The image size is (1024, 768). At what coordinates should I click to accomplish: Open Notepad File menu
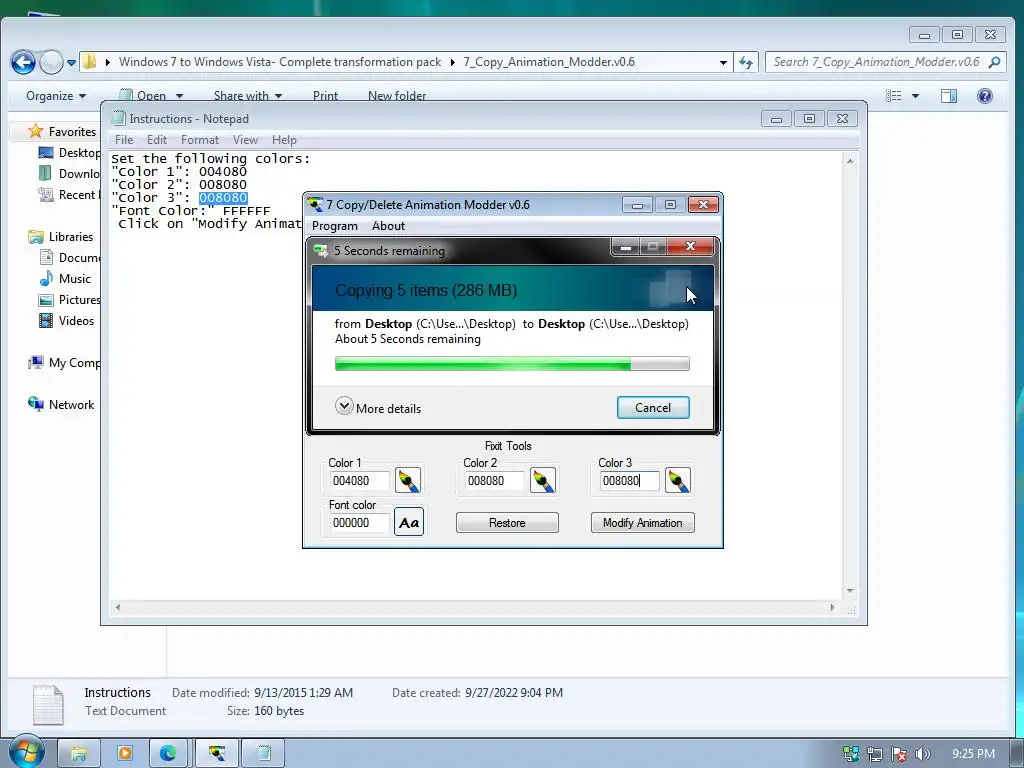124,140
